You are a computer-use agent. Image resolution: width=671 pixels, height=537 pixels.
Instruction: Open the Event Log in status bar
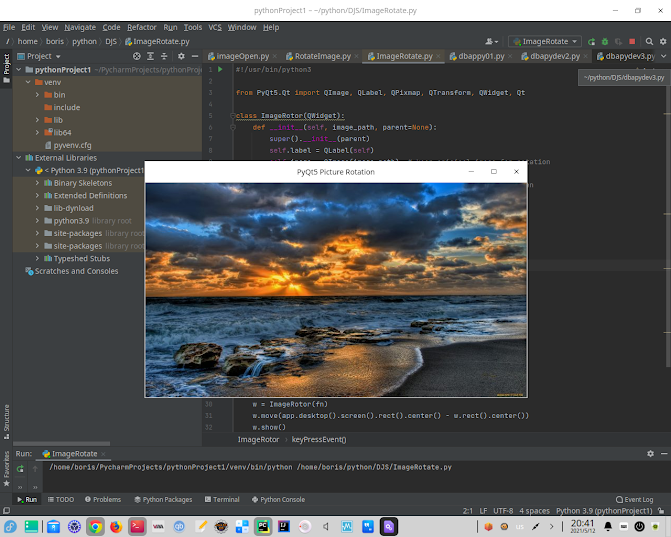pyautogui.click(x=635, y=499)
